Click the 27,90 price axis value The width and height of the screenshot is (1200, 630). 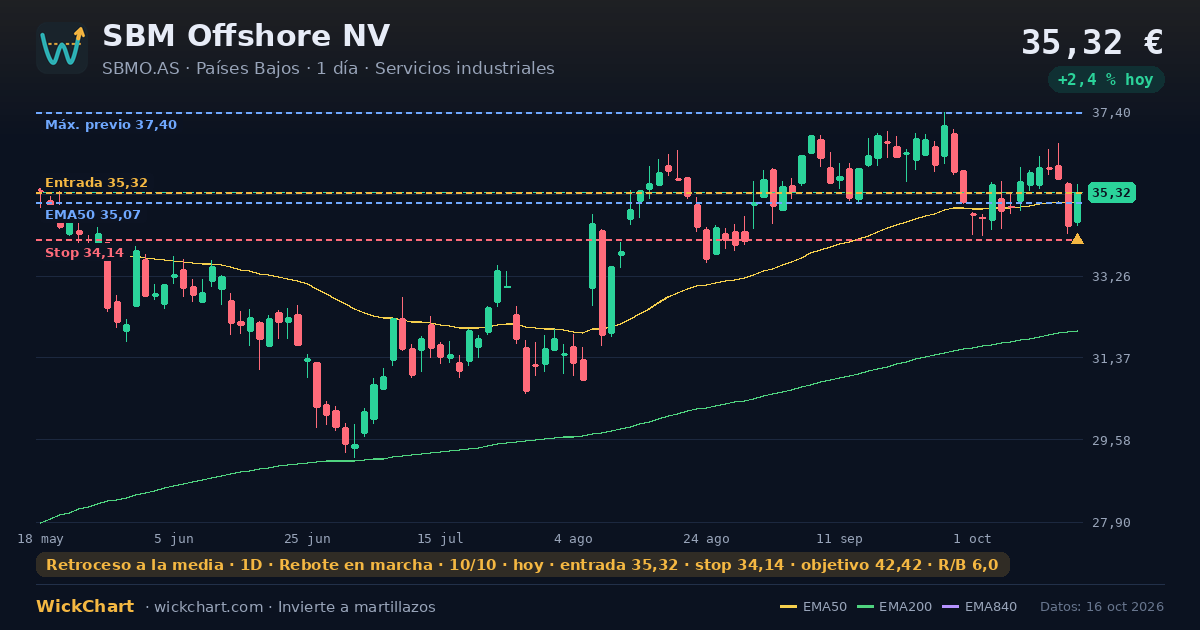[1111, 523]
